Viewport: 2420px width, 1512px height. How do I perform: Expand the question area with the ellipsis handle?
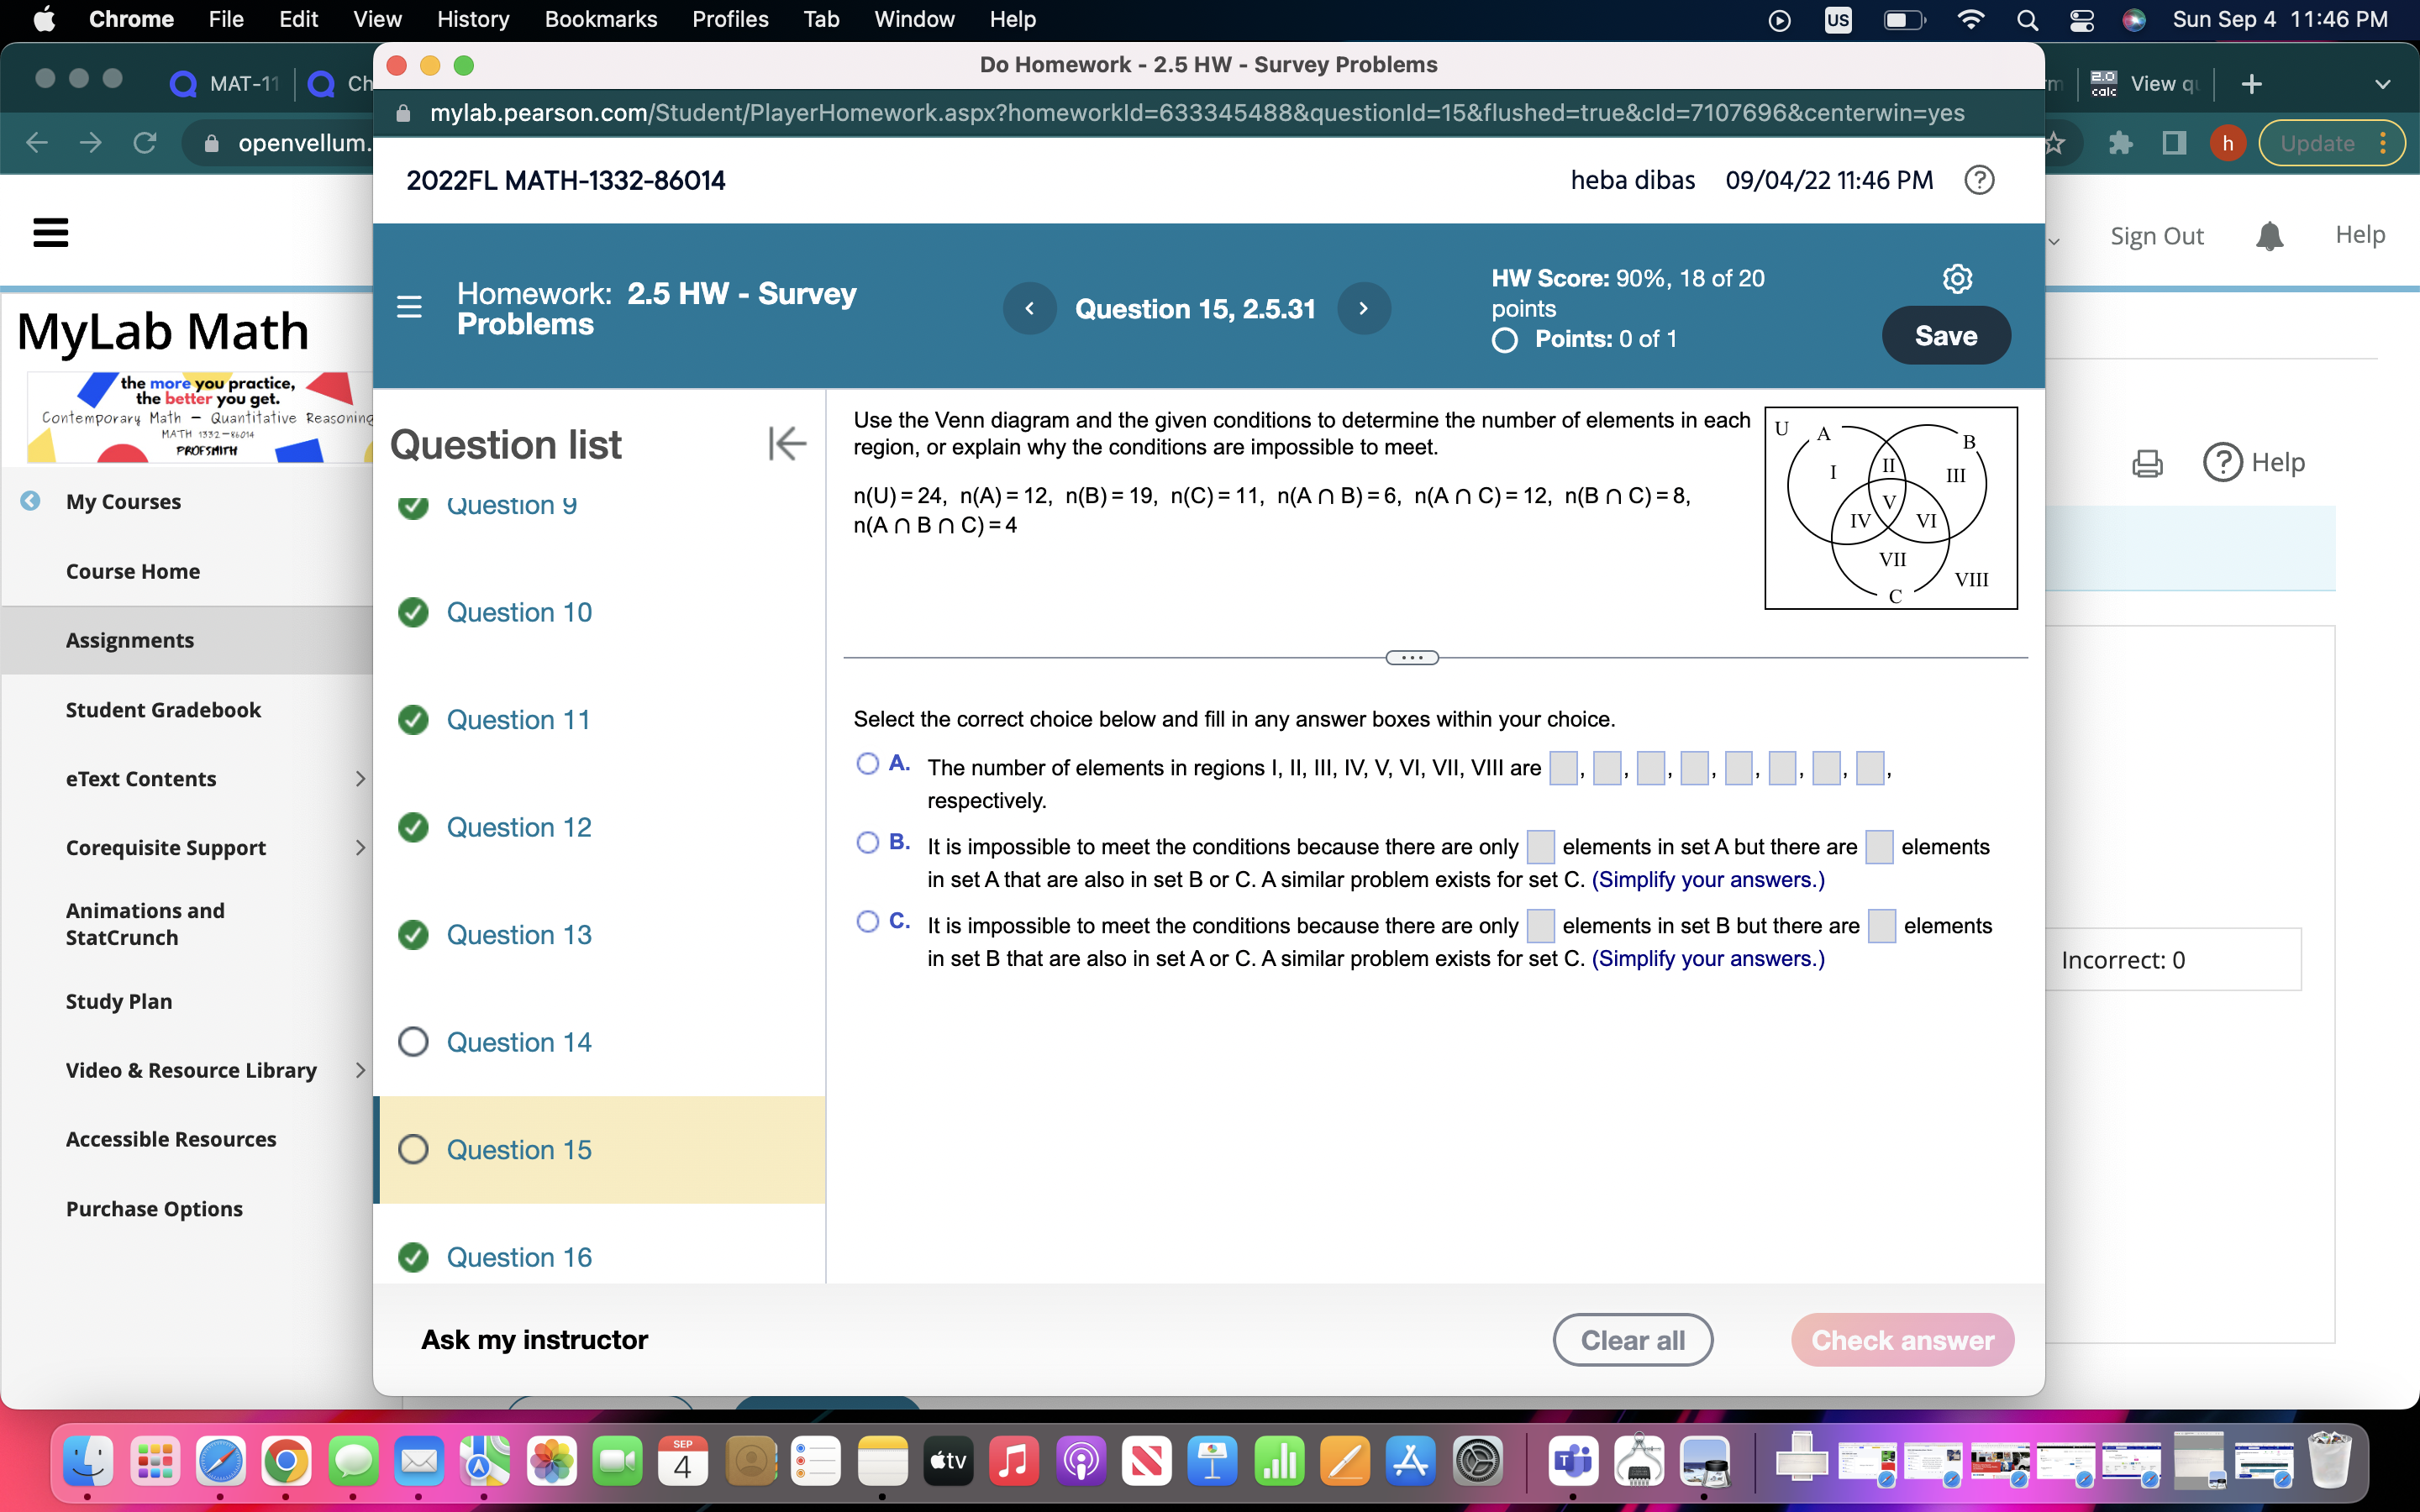pyautogui.click(x=1411, y=657)
